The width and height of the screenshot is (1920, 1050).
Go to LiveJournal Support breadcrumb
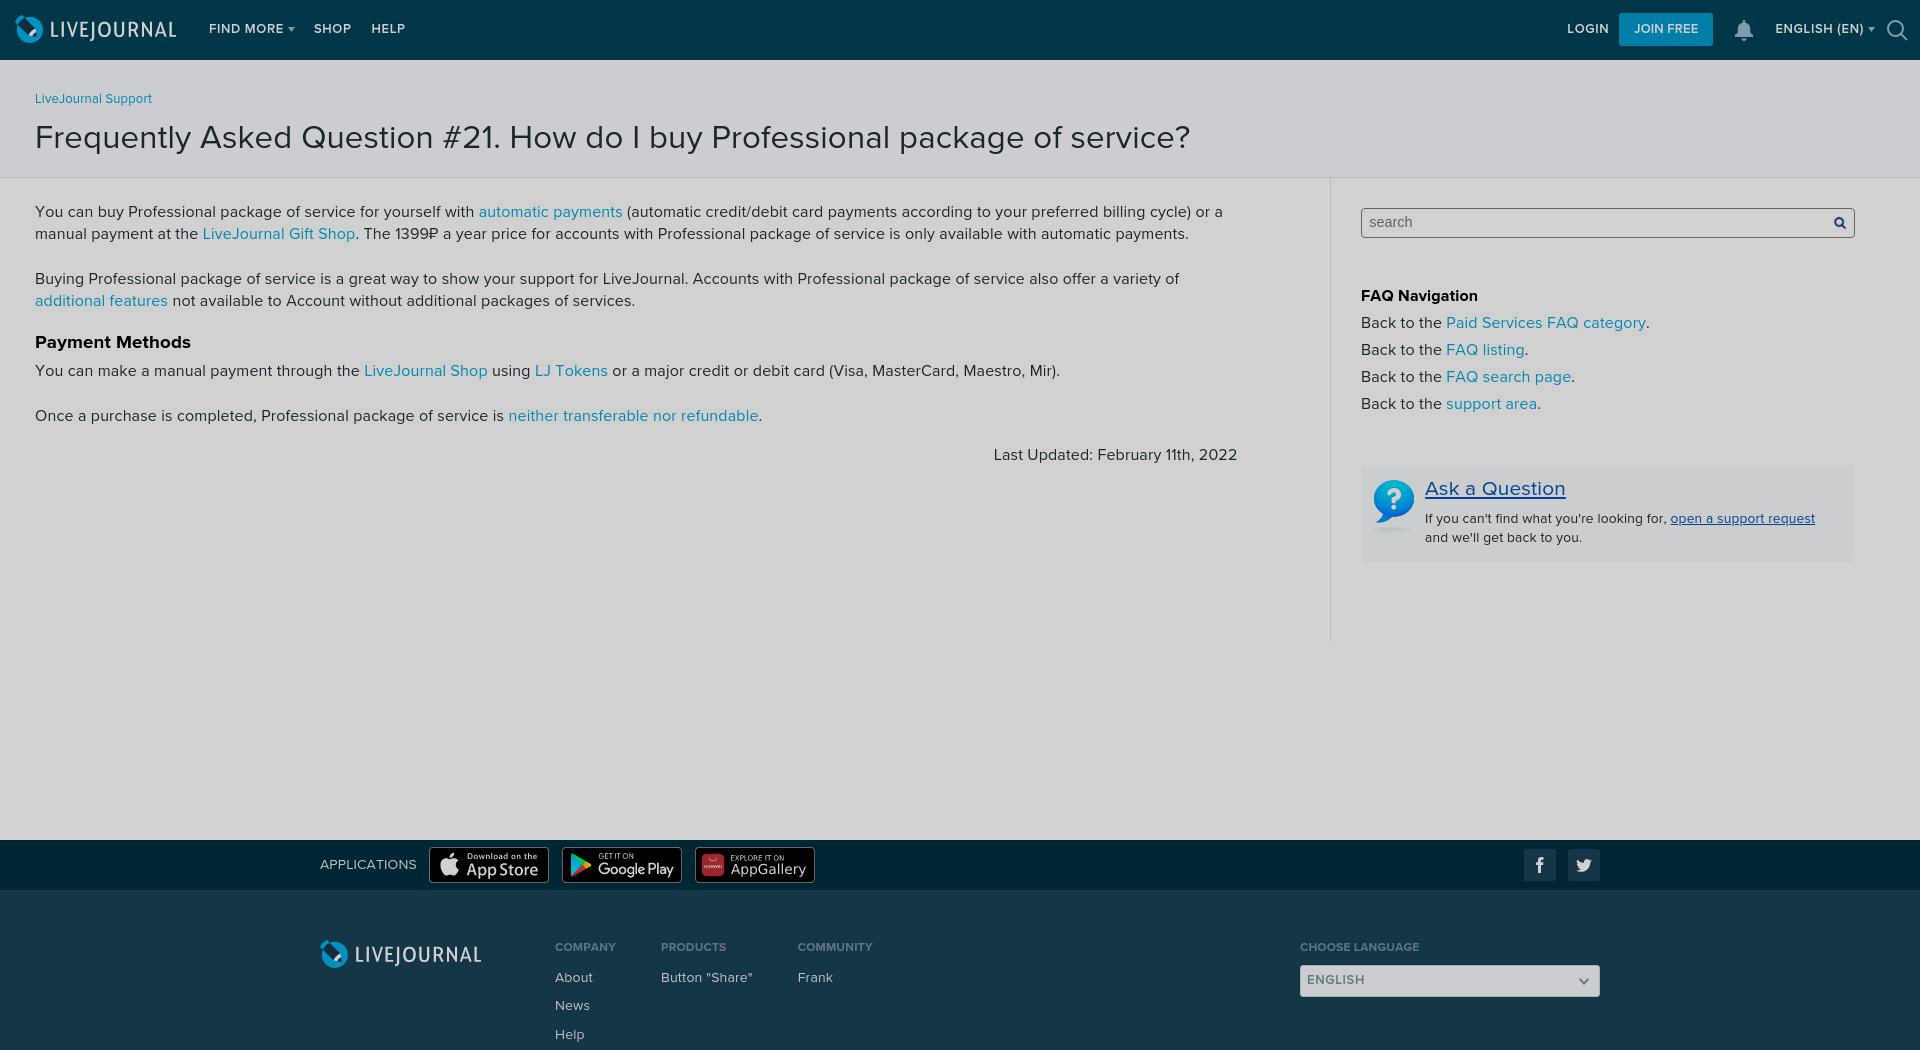pyautogui.click(x=93, y=99)
